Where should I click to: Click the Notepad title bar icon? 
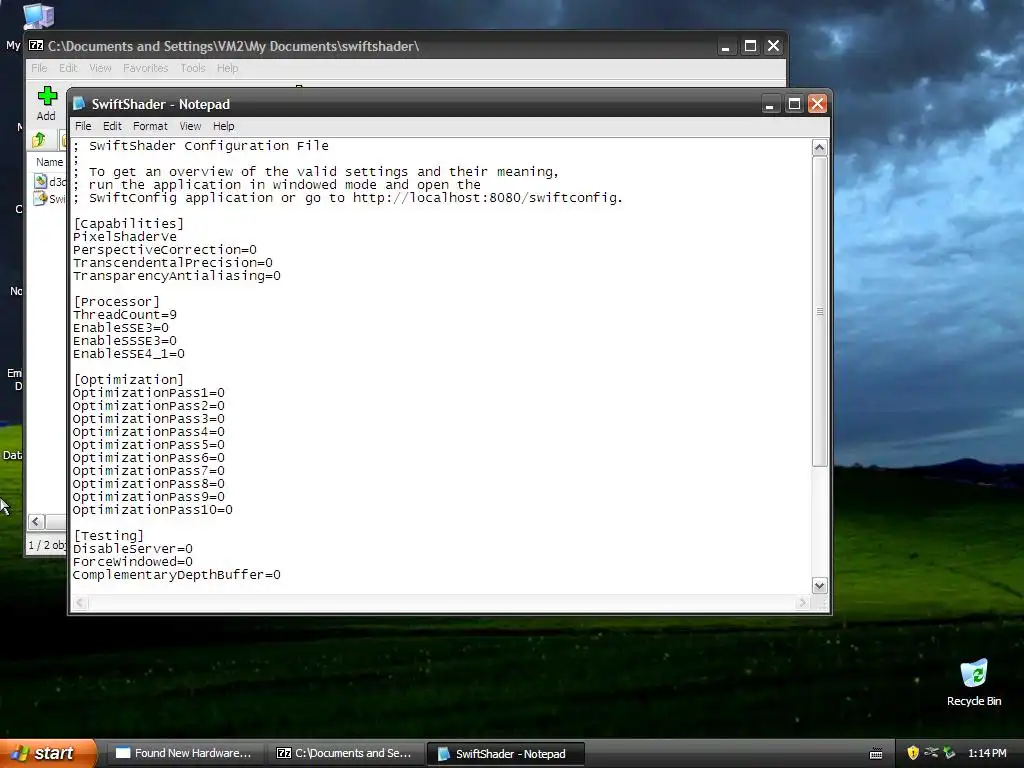pos(80,104)
